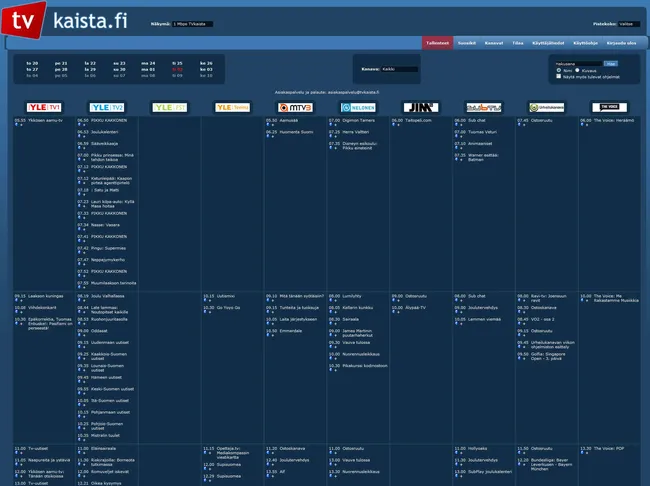Select the Nimi search radio button

pyautogui.click(x=559, y=70)
